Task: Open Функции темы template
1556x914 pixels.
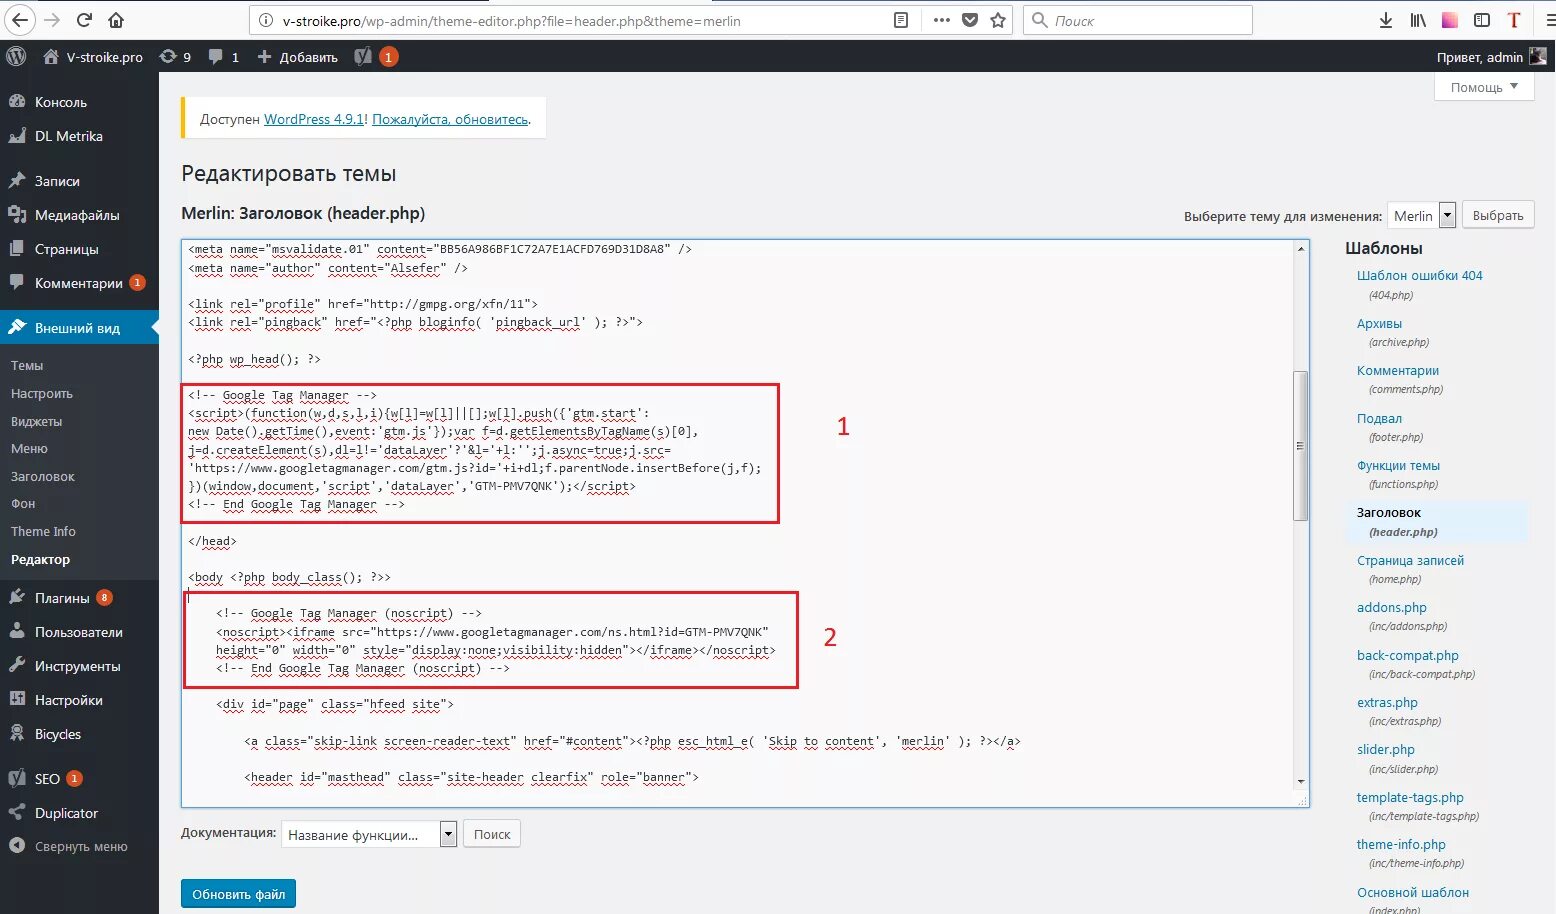Action: [1398, 465]
